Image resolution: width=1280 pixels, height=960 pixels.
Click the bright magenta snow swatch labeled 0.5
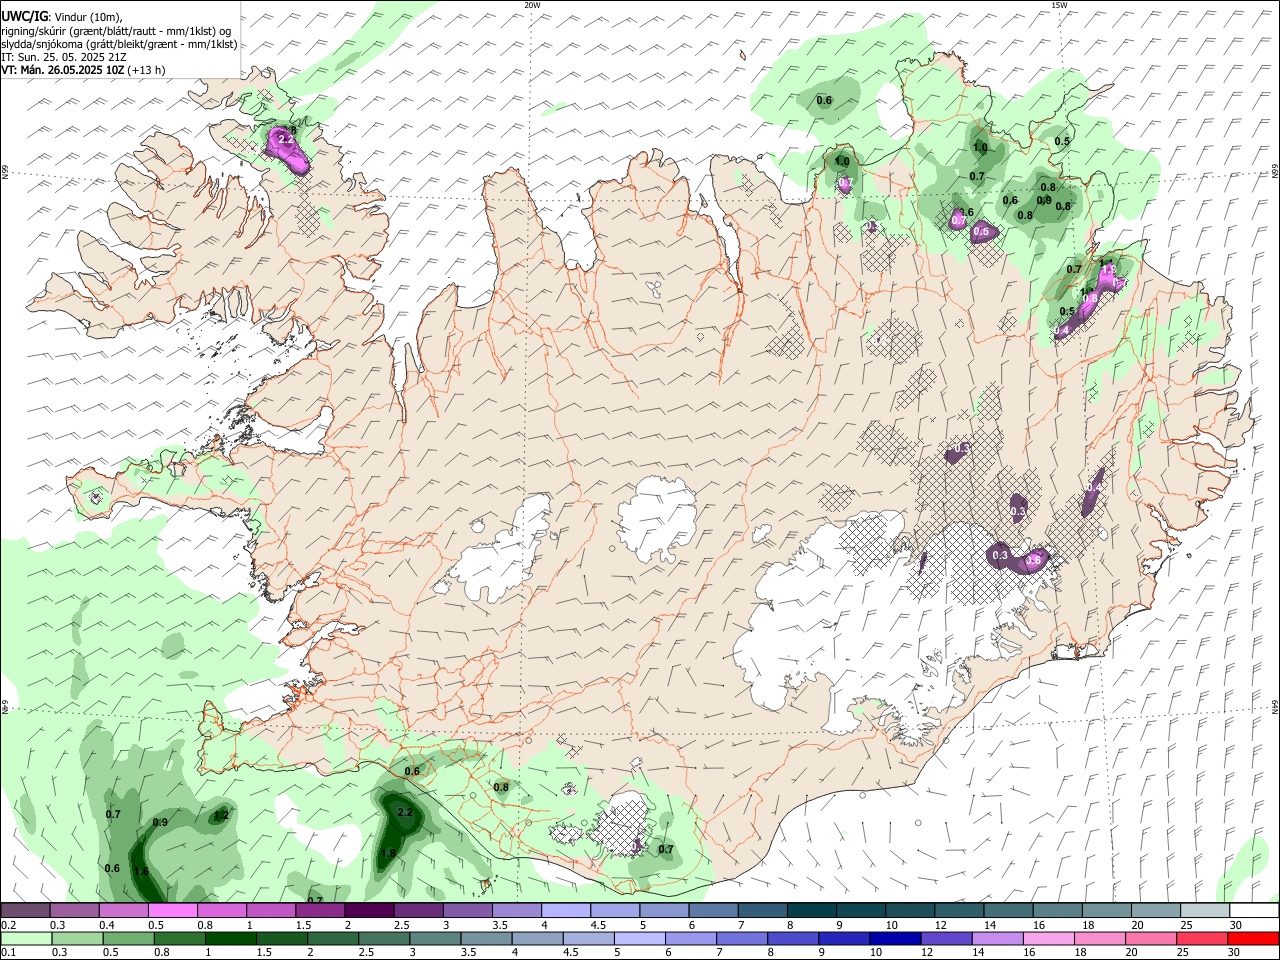click(172, 911)
